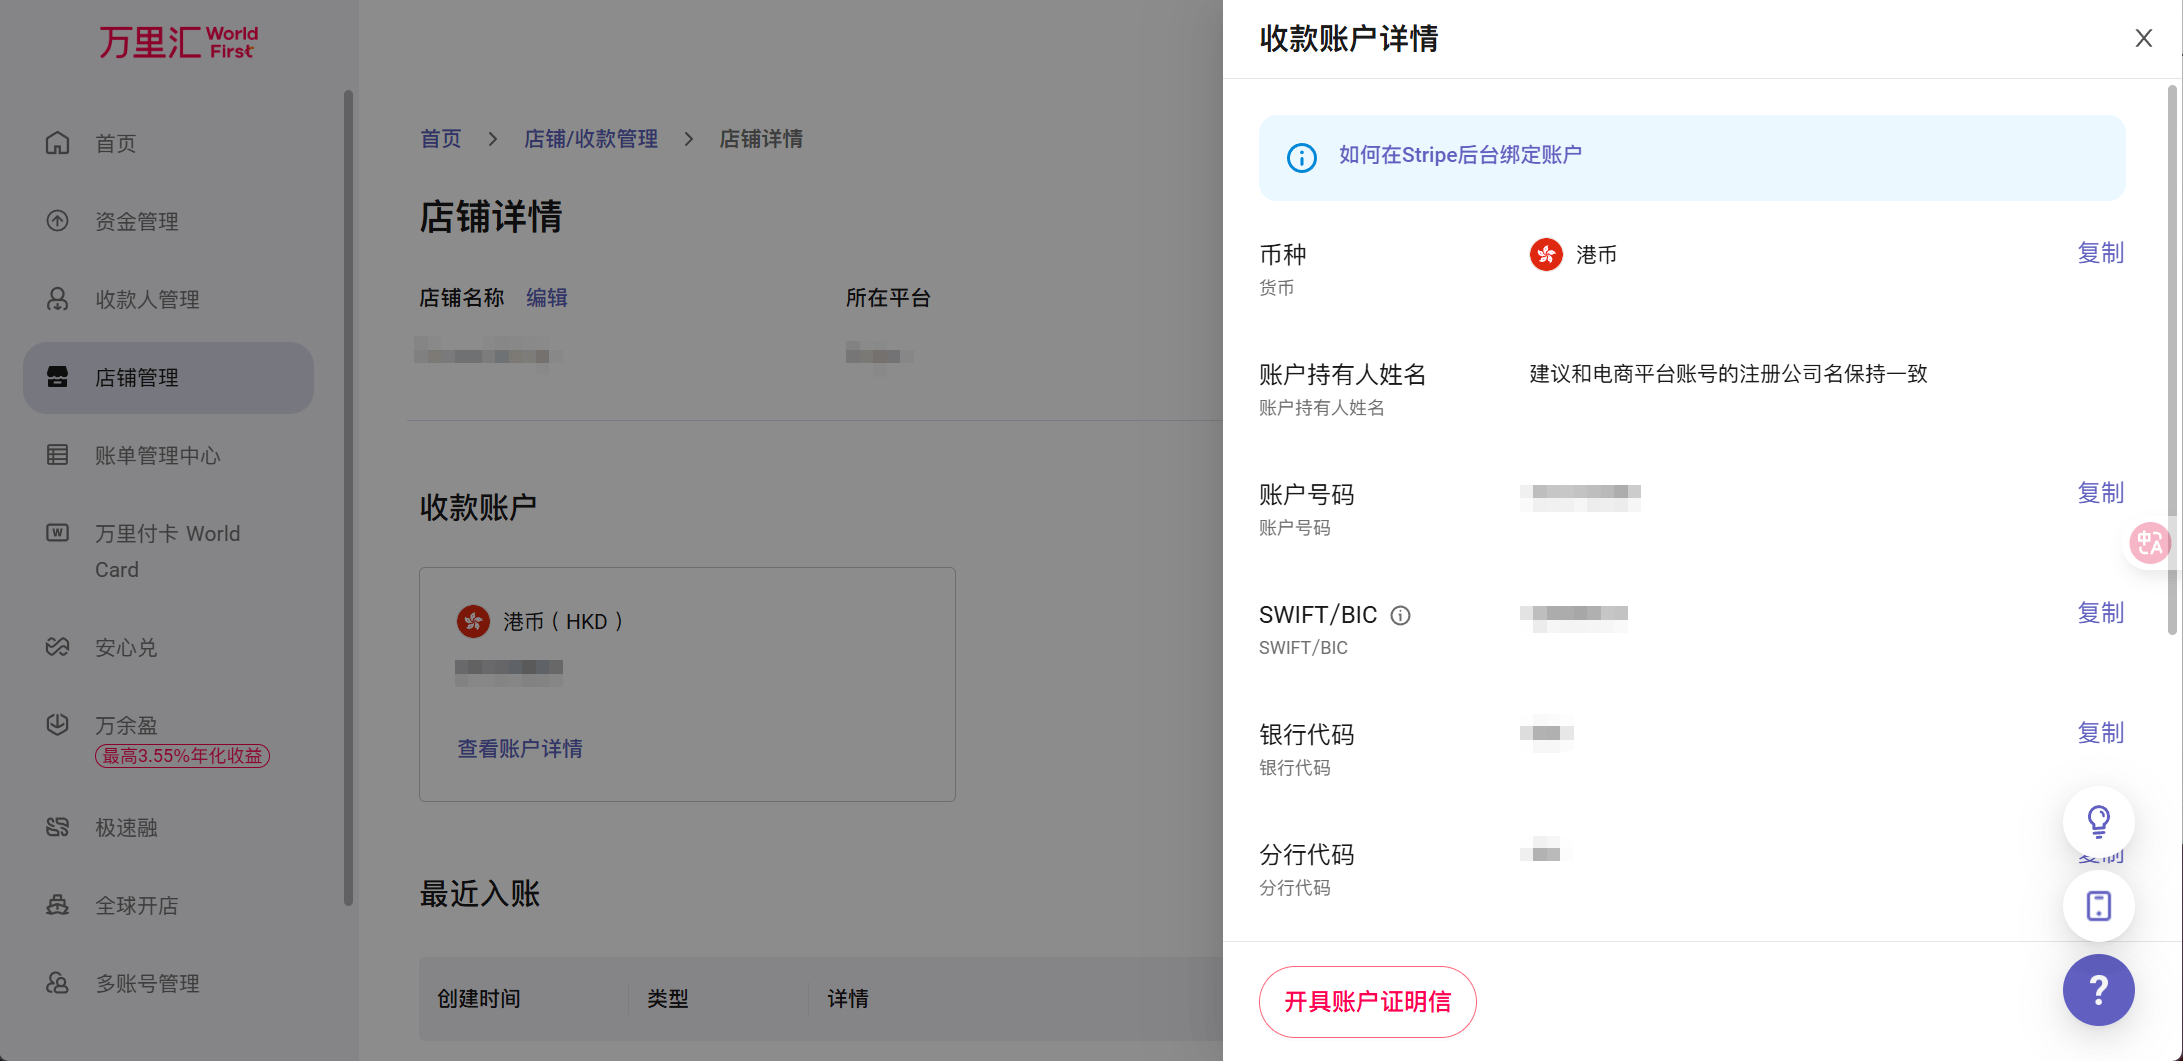Copy the 账户号码 value

[2100, 493]
